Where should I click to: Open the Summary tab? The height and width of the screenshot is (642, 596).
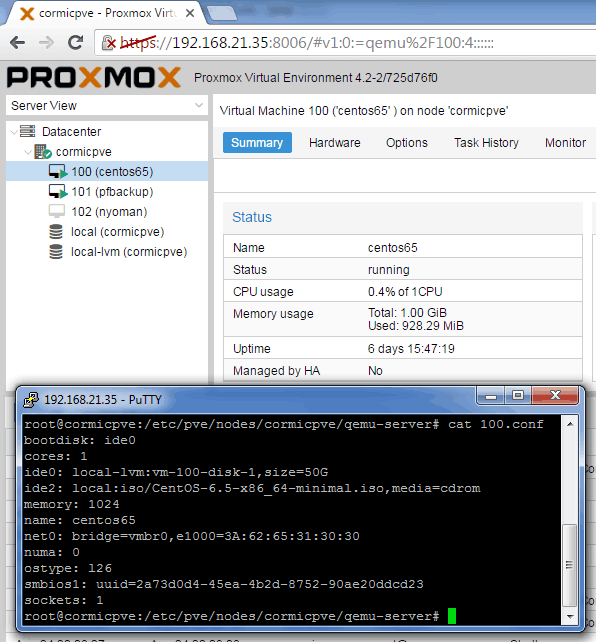click(257, 142)
